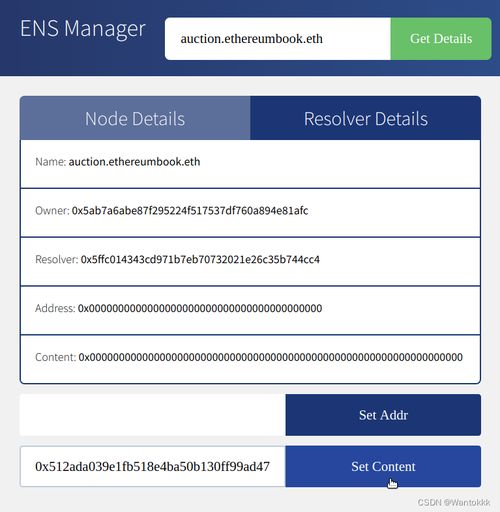
Task: Switch to the Node Details tab
Action: click(135, 118)
